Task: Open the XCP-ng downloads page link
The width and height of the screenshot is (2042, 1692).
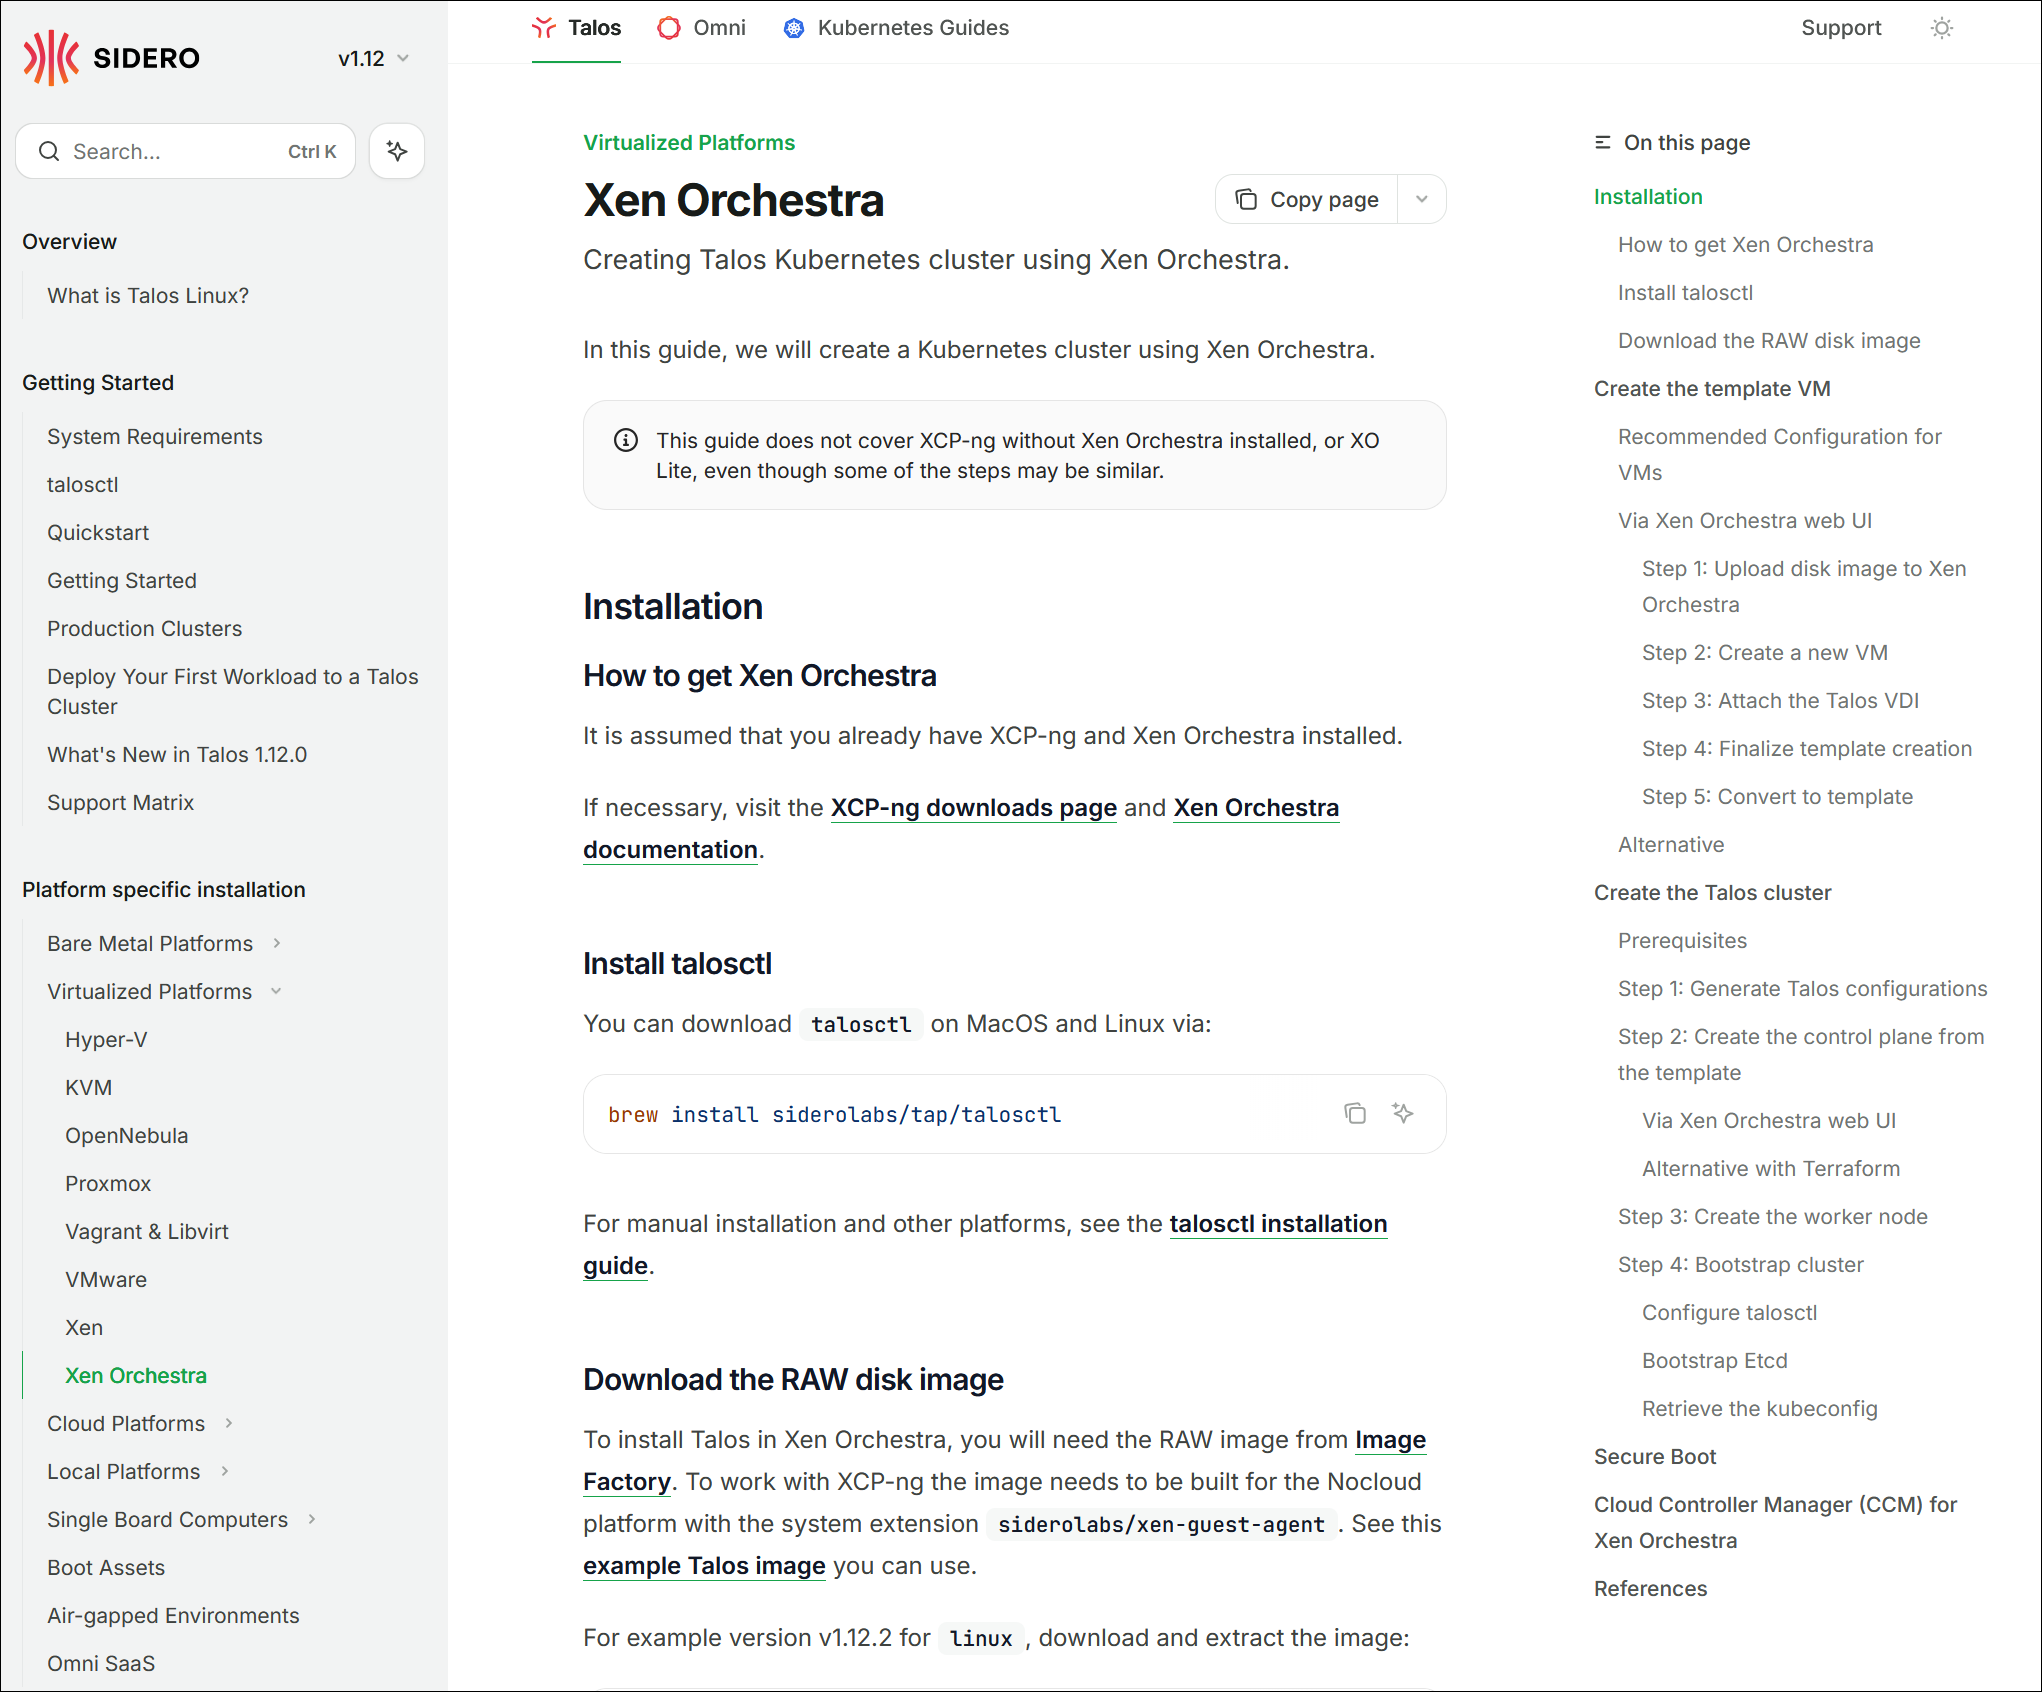Action: coord(973,807)
